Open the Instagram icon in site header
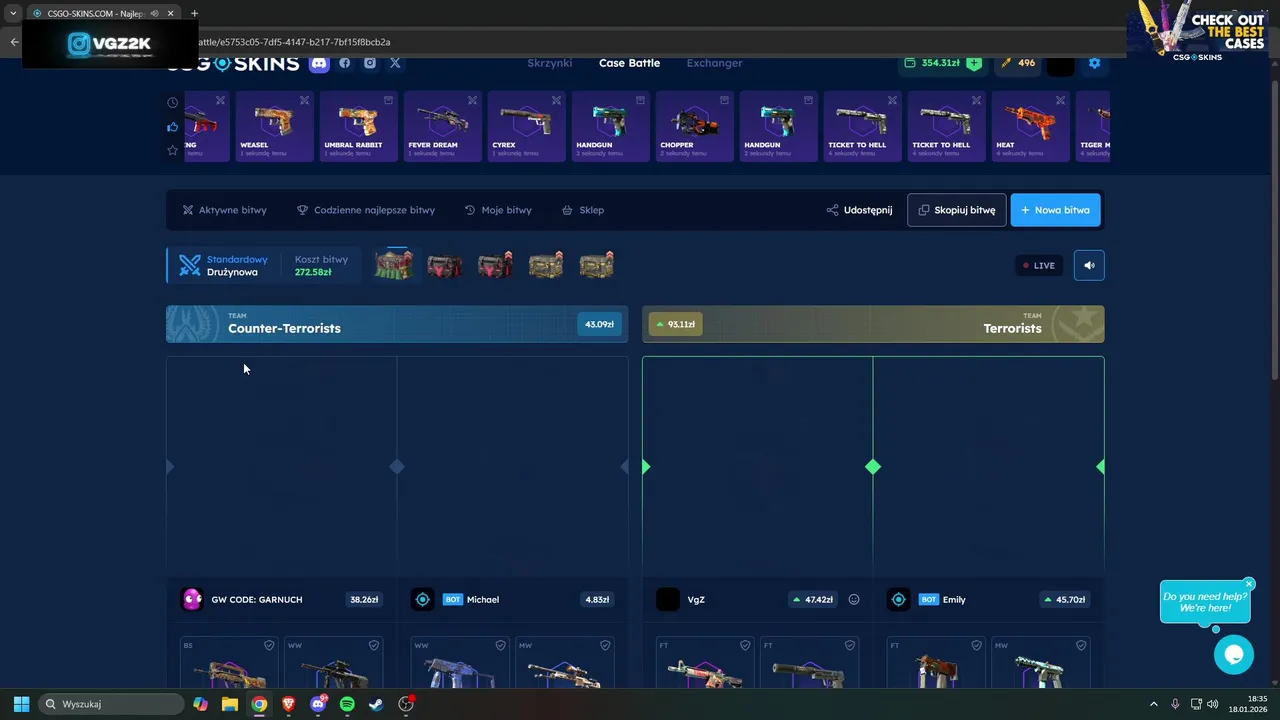 [x=370, y=63]
